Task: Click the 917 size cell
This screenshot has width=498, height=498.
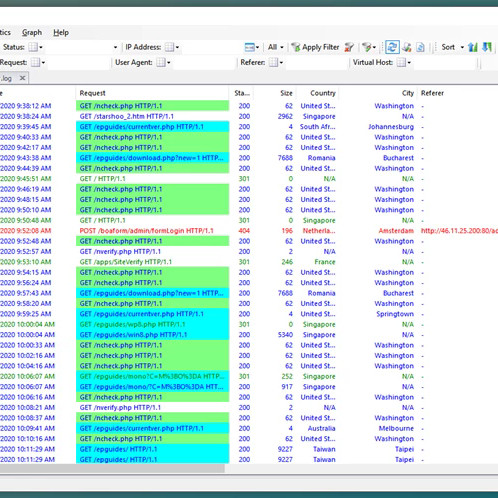Action: tap(286, 387)
